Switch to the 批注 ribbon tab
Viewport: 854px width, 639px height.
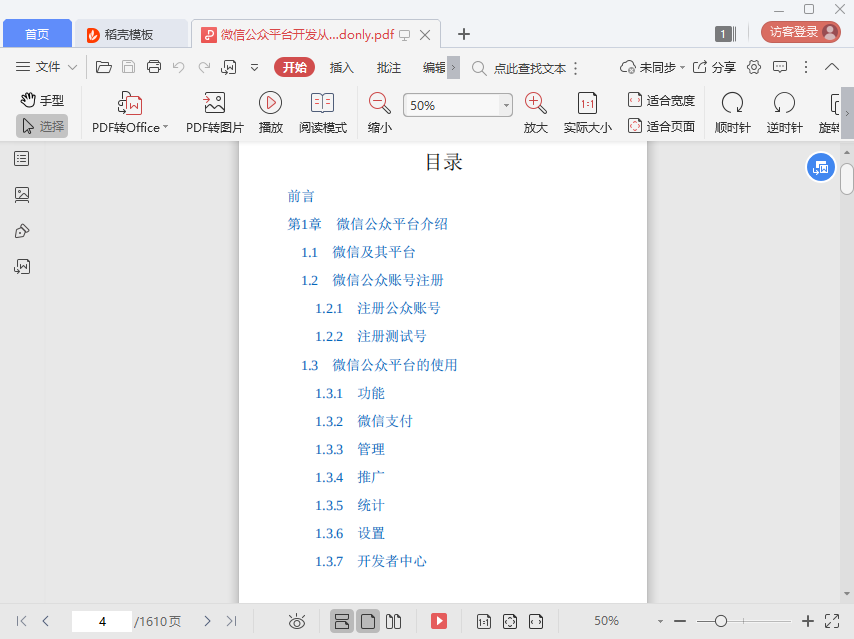tap(388, 68)
